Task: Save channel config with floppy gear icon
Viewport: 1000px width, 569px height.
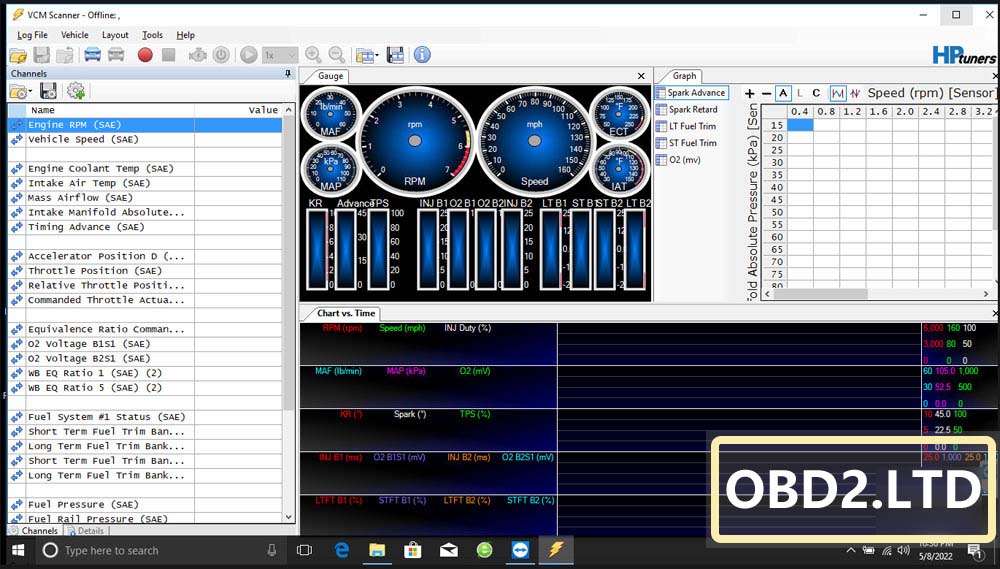Action: [48, 91]
